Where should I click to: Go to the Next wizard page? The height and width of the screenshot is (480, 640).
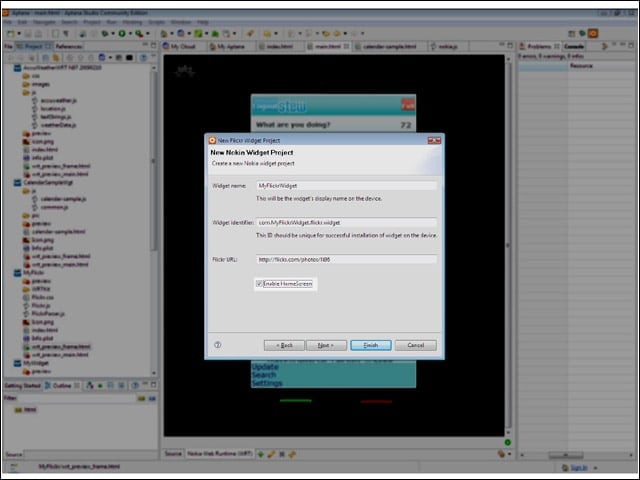pos(326,345)
